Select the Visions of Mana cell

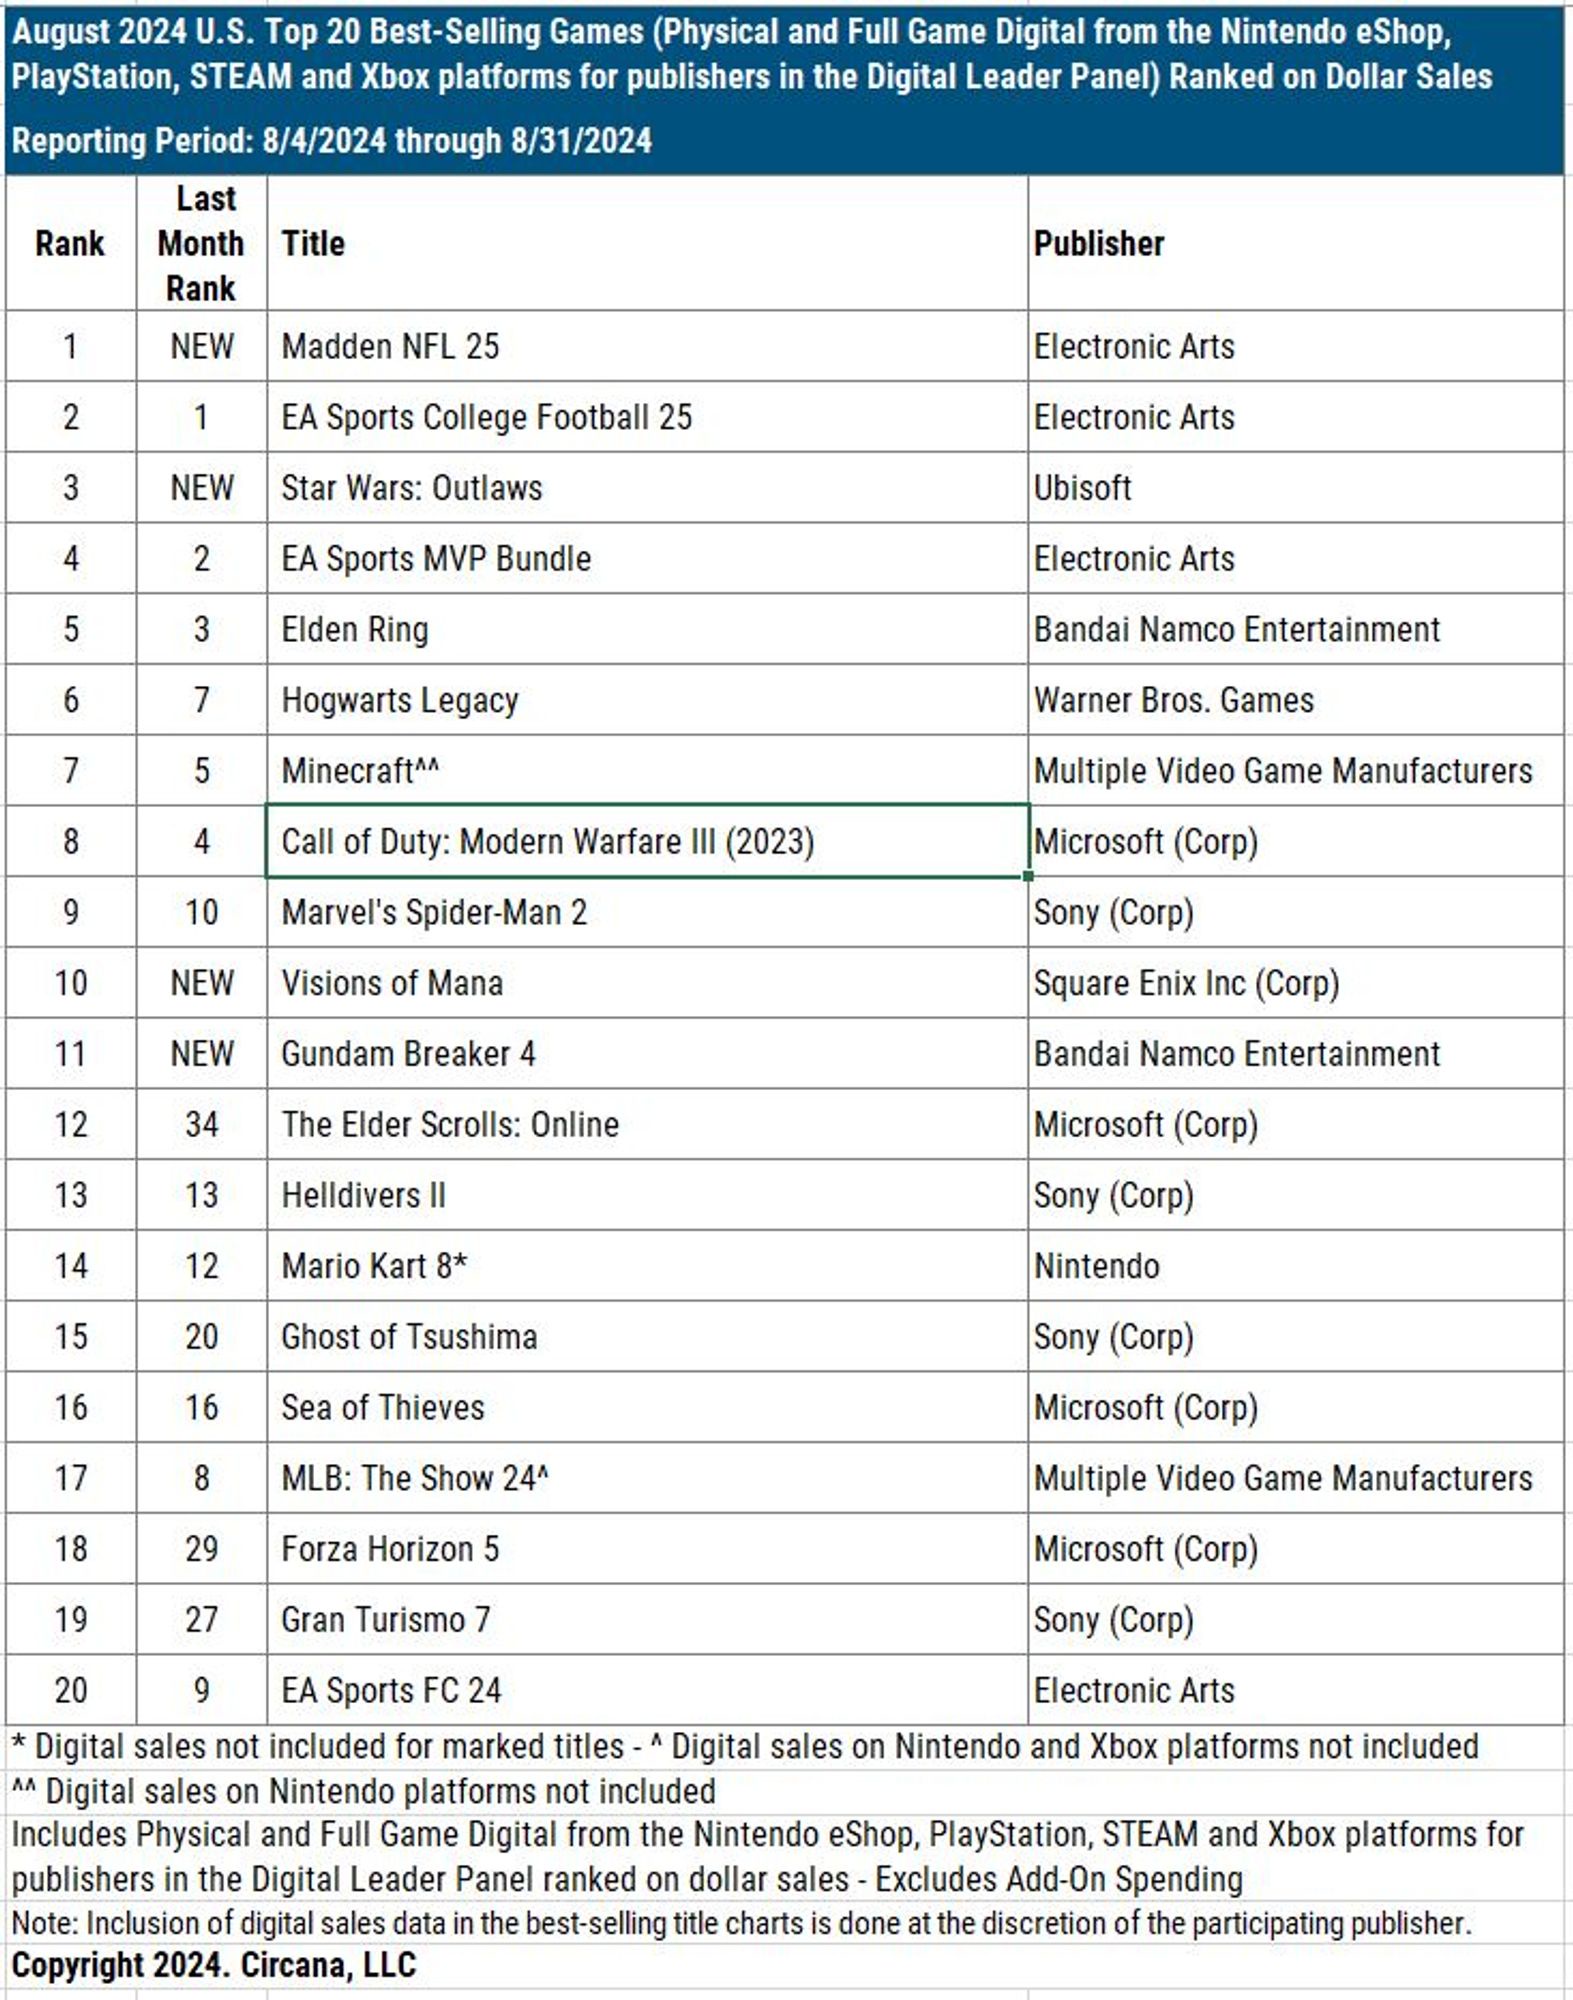(647, 983)
